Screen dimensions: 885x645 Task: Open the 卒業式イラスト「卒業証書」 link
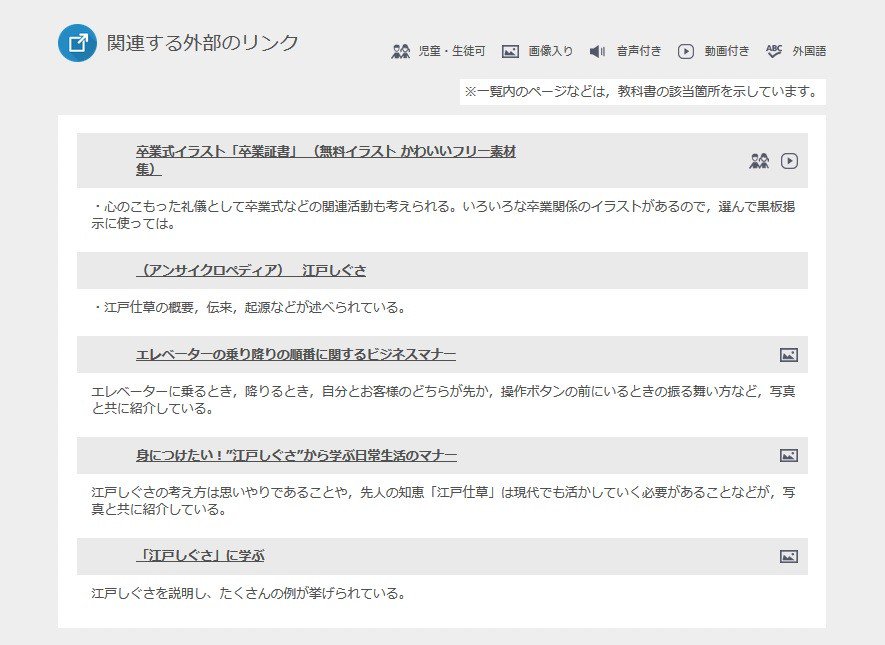[x=326, y=160]
